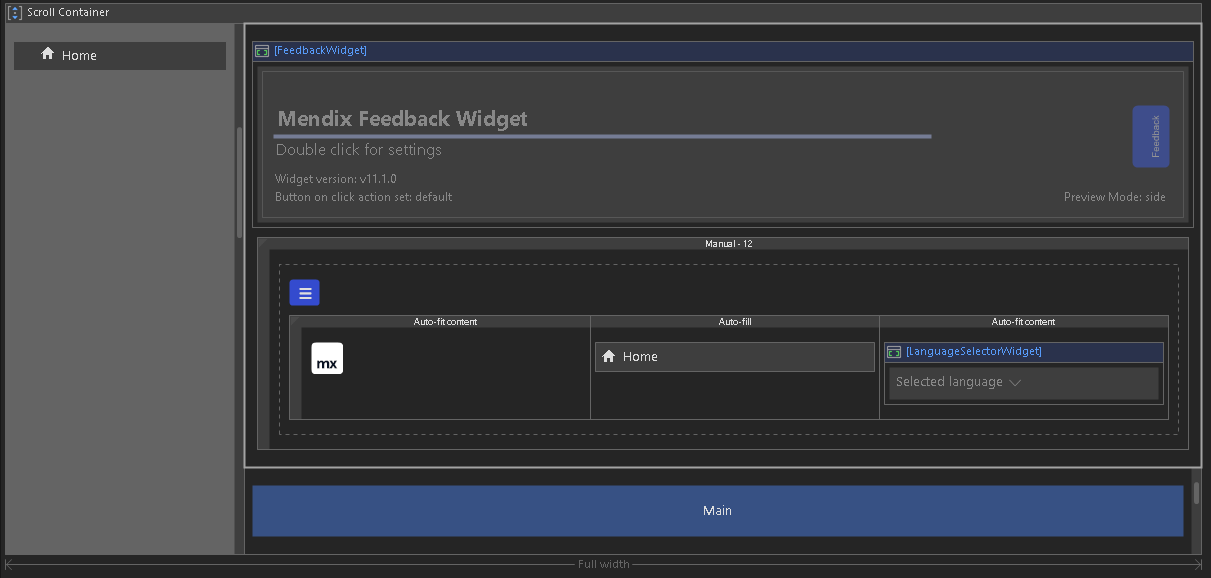Image resolution: width=1211 pixels, height=578 pixels.
Task: Click the widget version v11.1.0 text
Action: tap(336, 179)
